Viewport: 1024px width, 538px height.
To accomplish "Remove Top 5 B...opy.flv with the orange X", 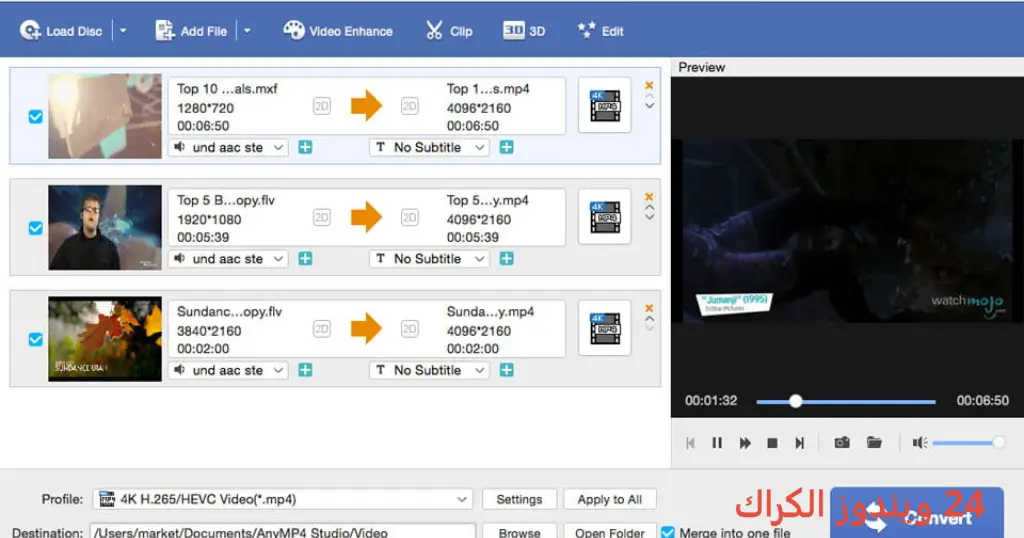I will [649, 197].
